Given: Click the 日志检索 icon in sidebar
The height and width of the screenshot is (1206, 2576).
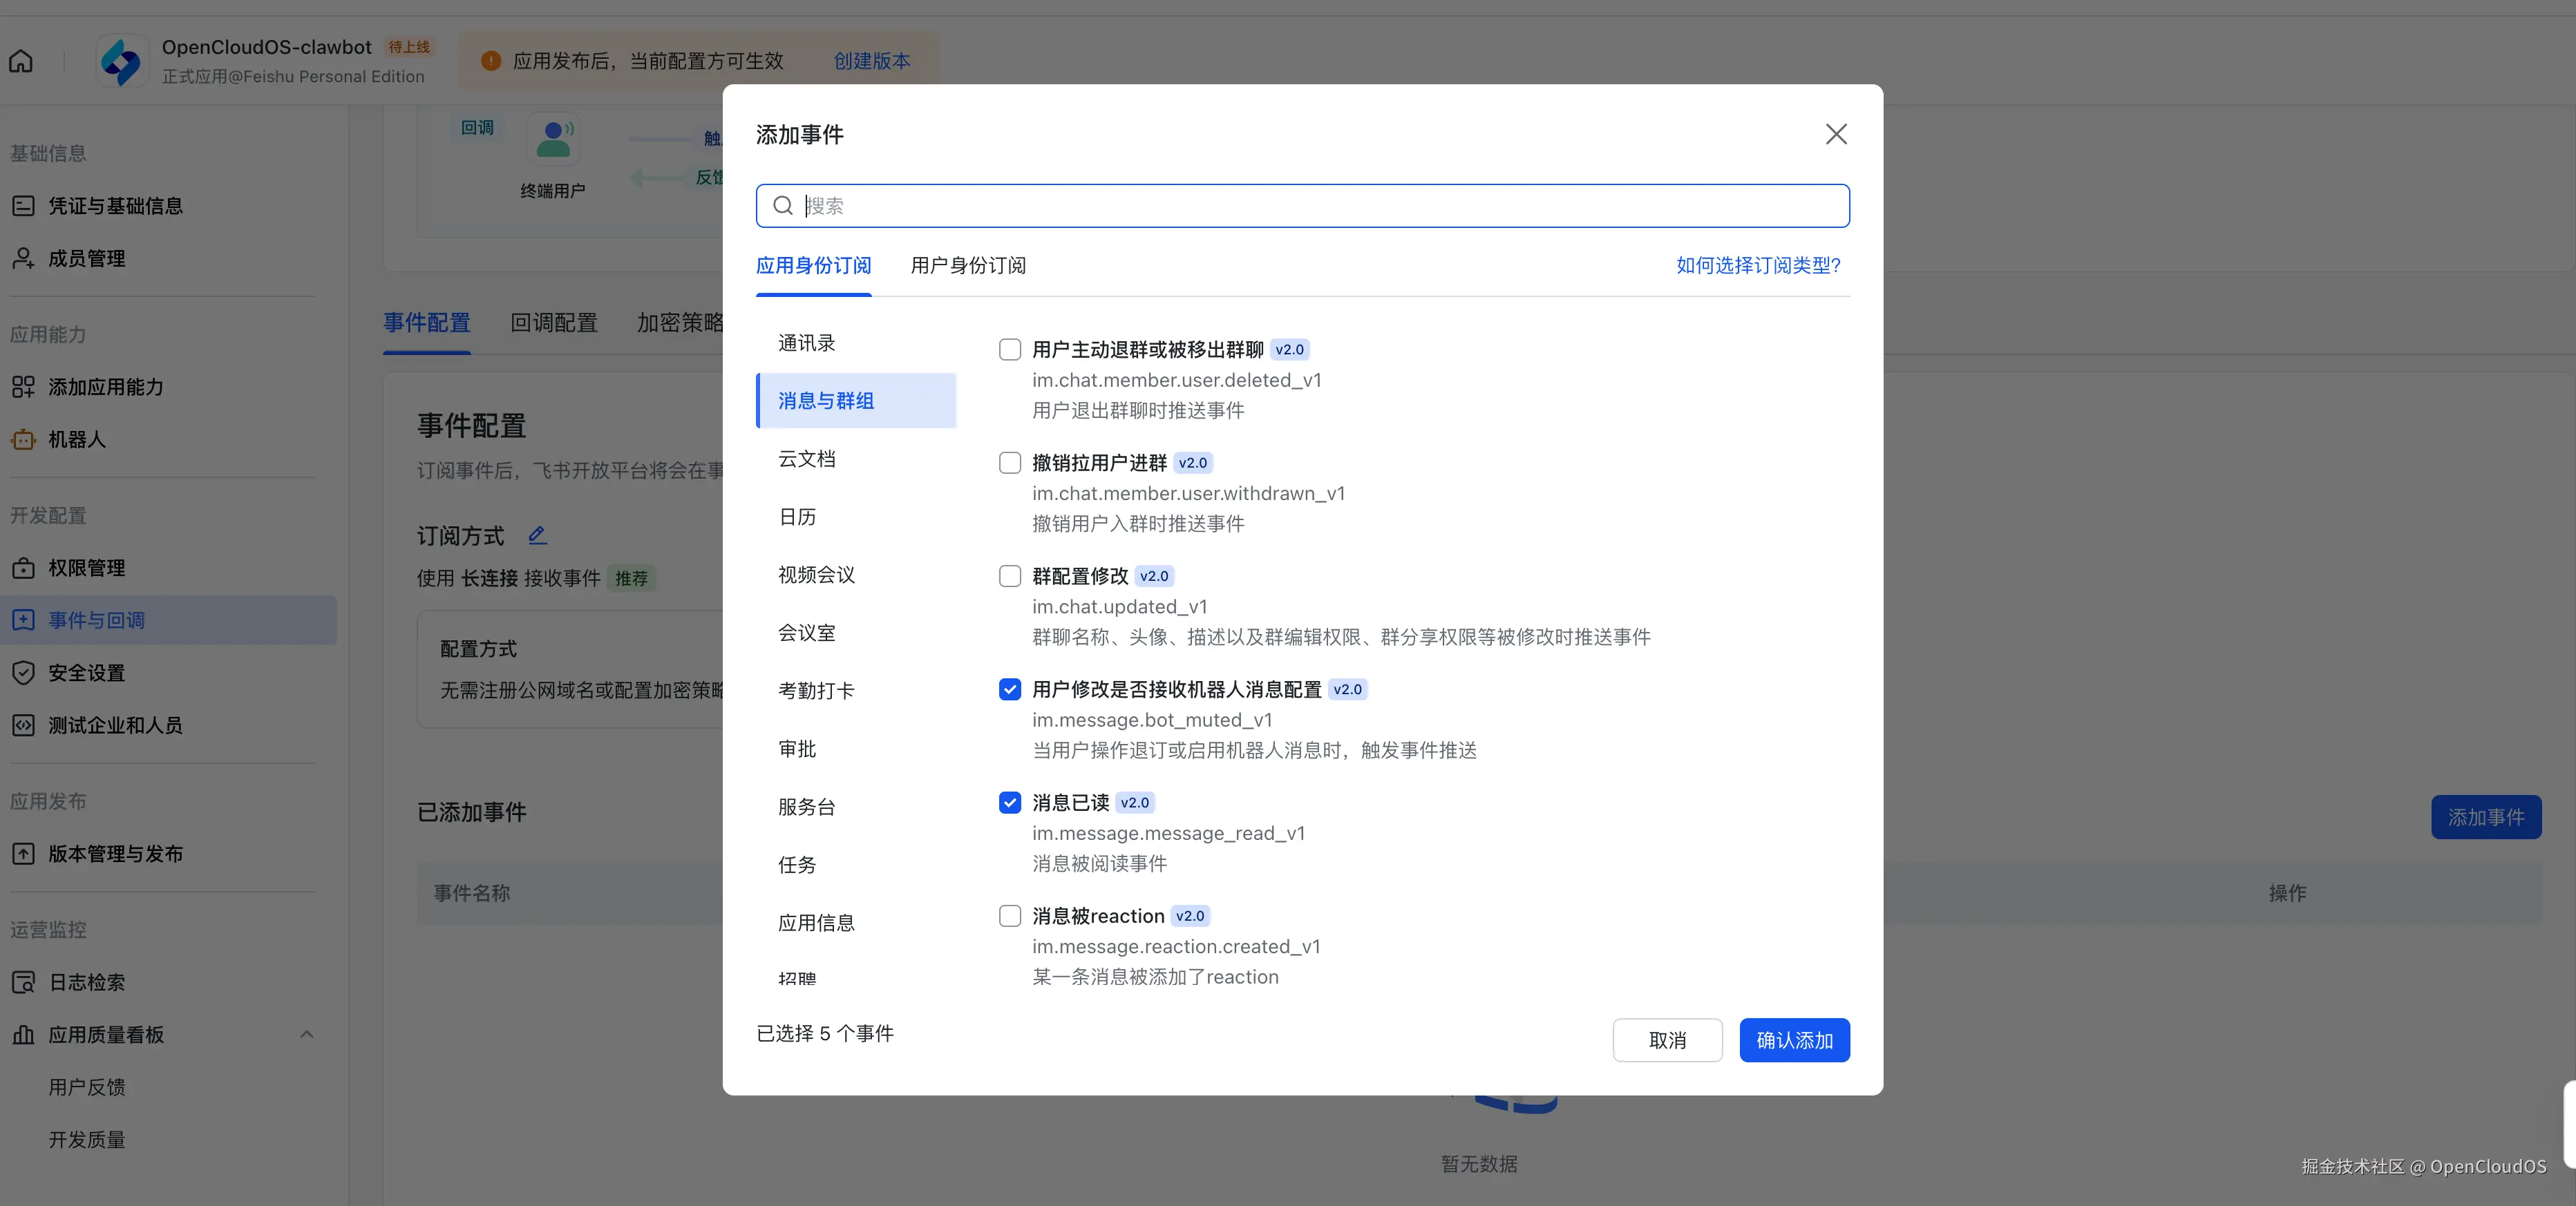Looking at the screenshot, I should (23, 982).
